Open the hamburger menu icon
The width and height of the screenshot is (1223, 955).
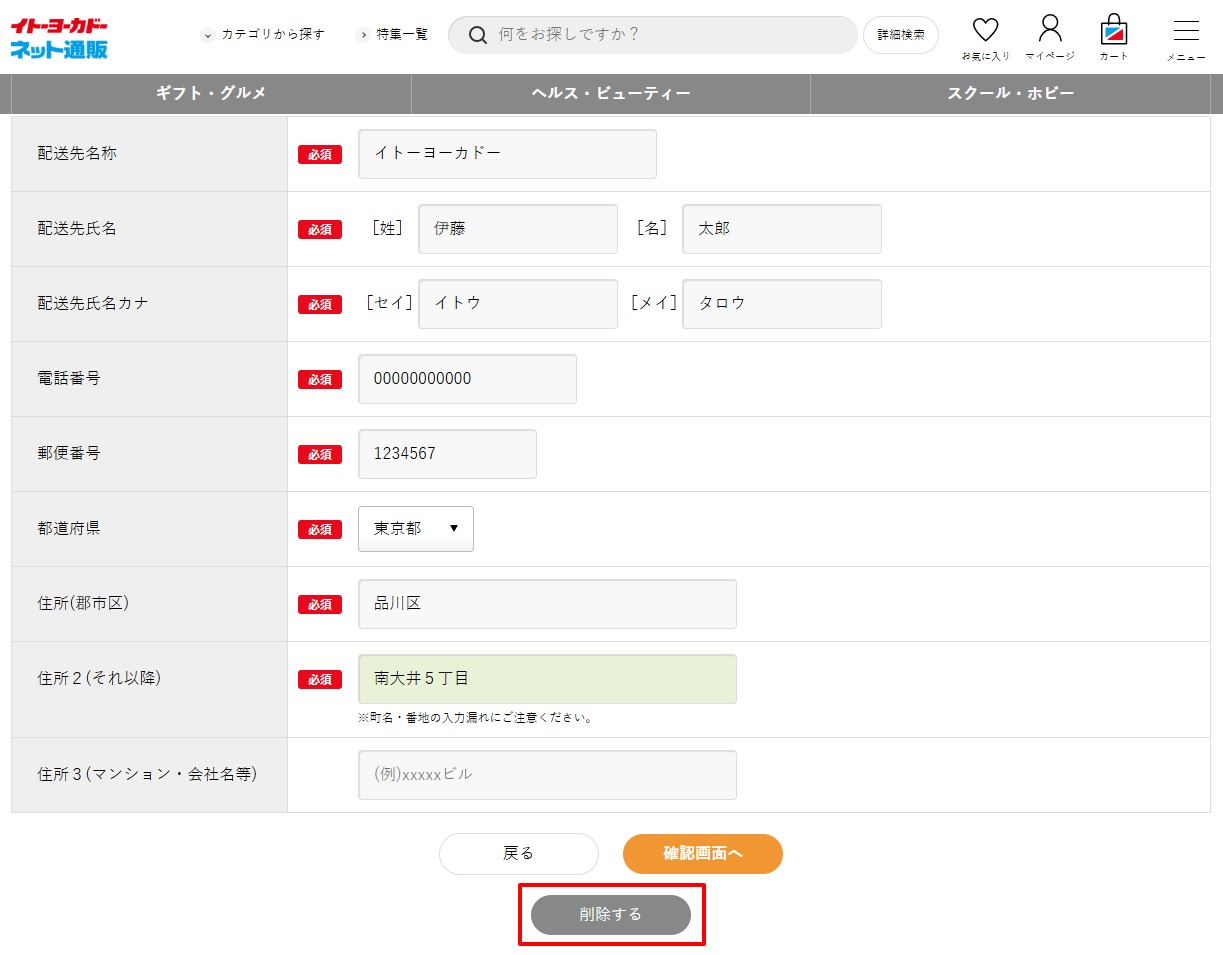(x=1186, y=31)
